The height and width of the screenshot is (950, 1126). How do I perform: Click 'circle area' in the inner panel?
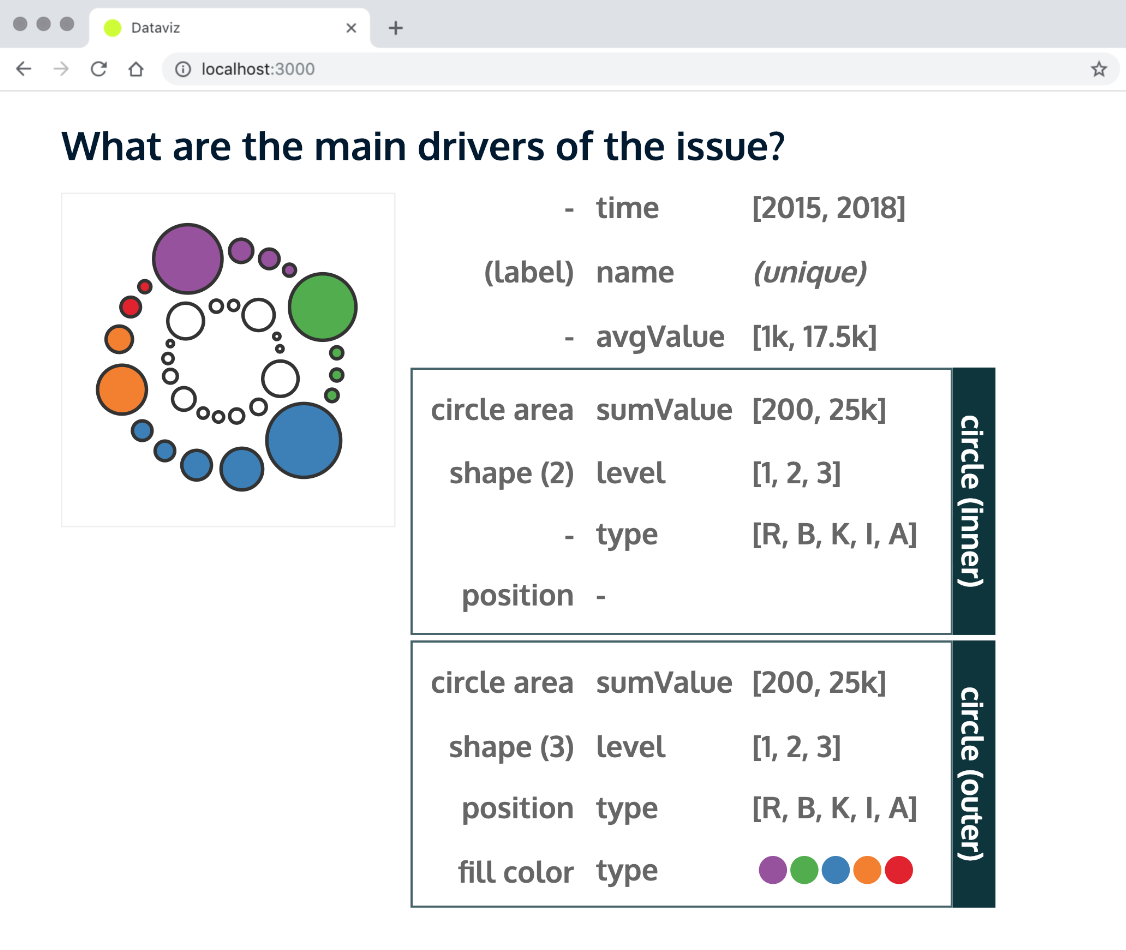click(502, 410)
